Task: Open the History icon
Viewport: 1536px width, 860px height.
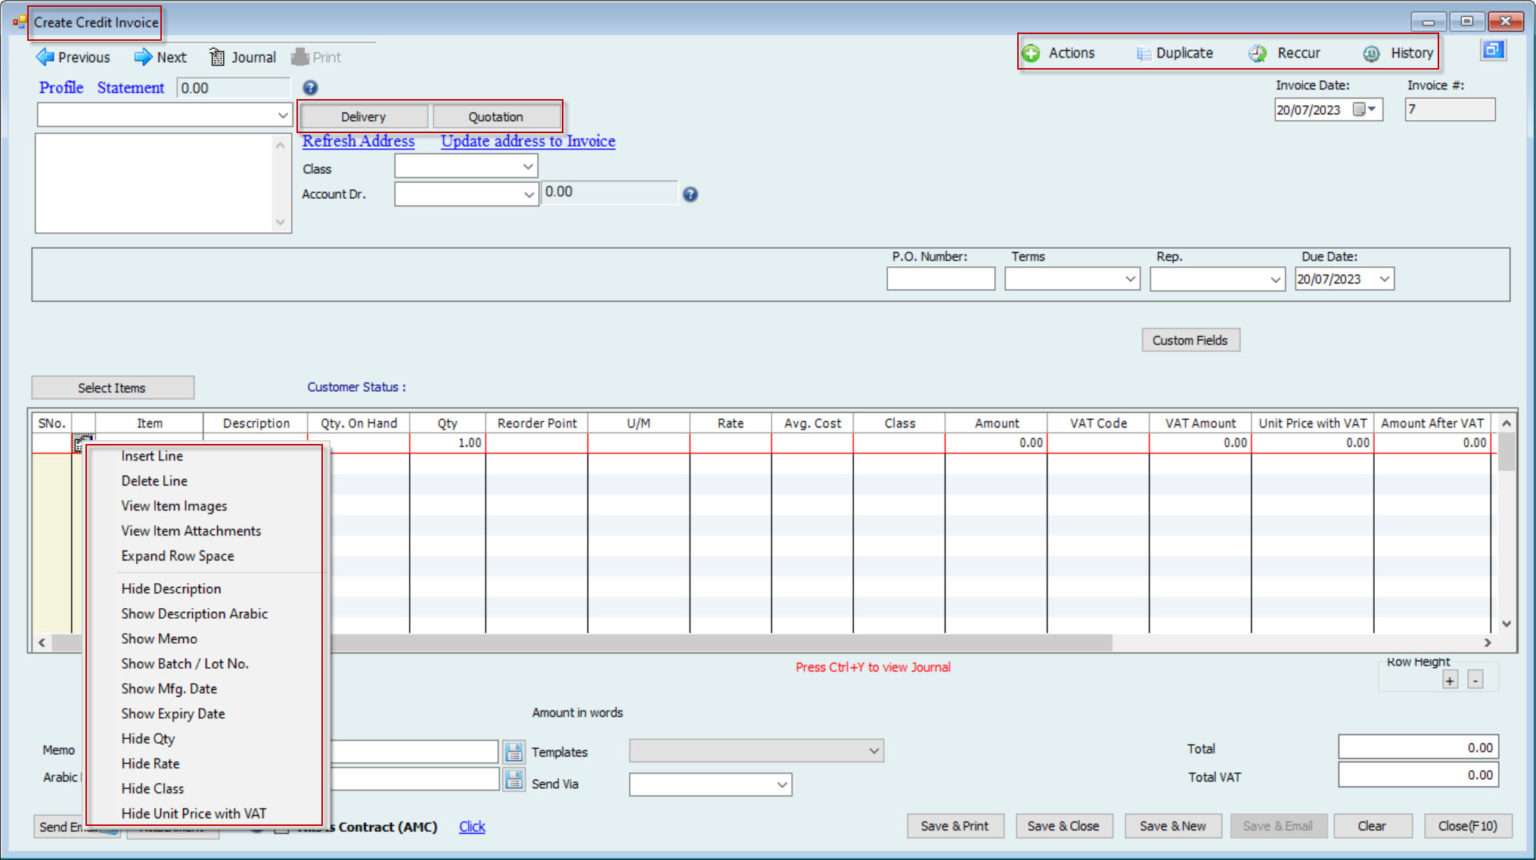Action: 1371,54
